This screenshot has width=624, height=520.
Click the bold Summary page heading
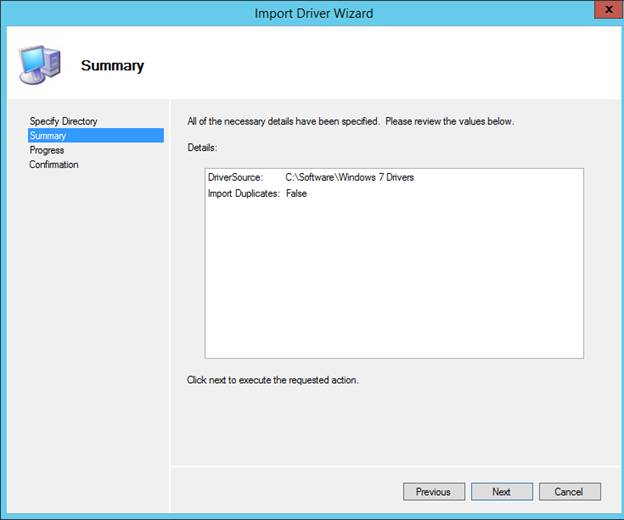click(x=112, y=66)
